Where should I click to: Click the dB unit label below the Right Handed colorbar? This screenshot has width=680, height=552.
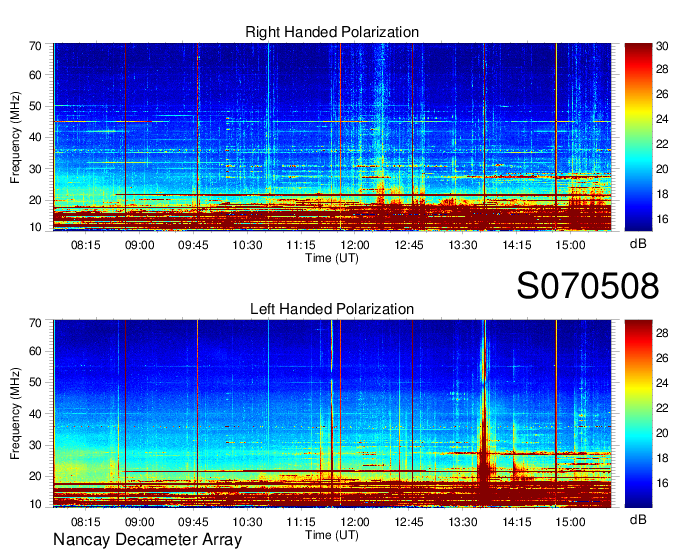(638, 244)
